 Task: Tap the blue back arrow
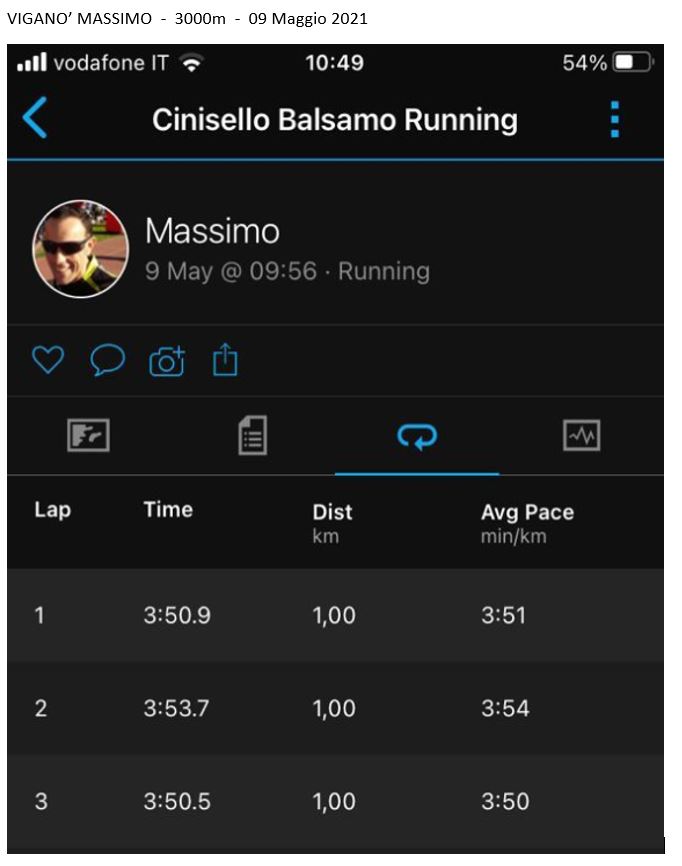35,117
